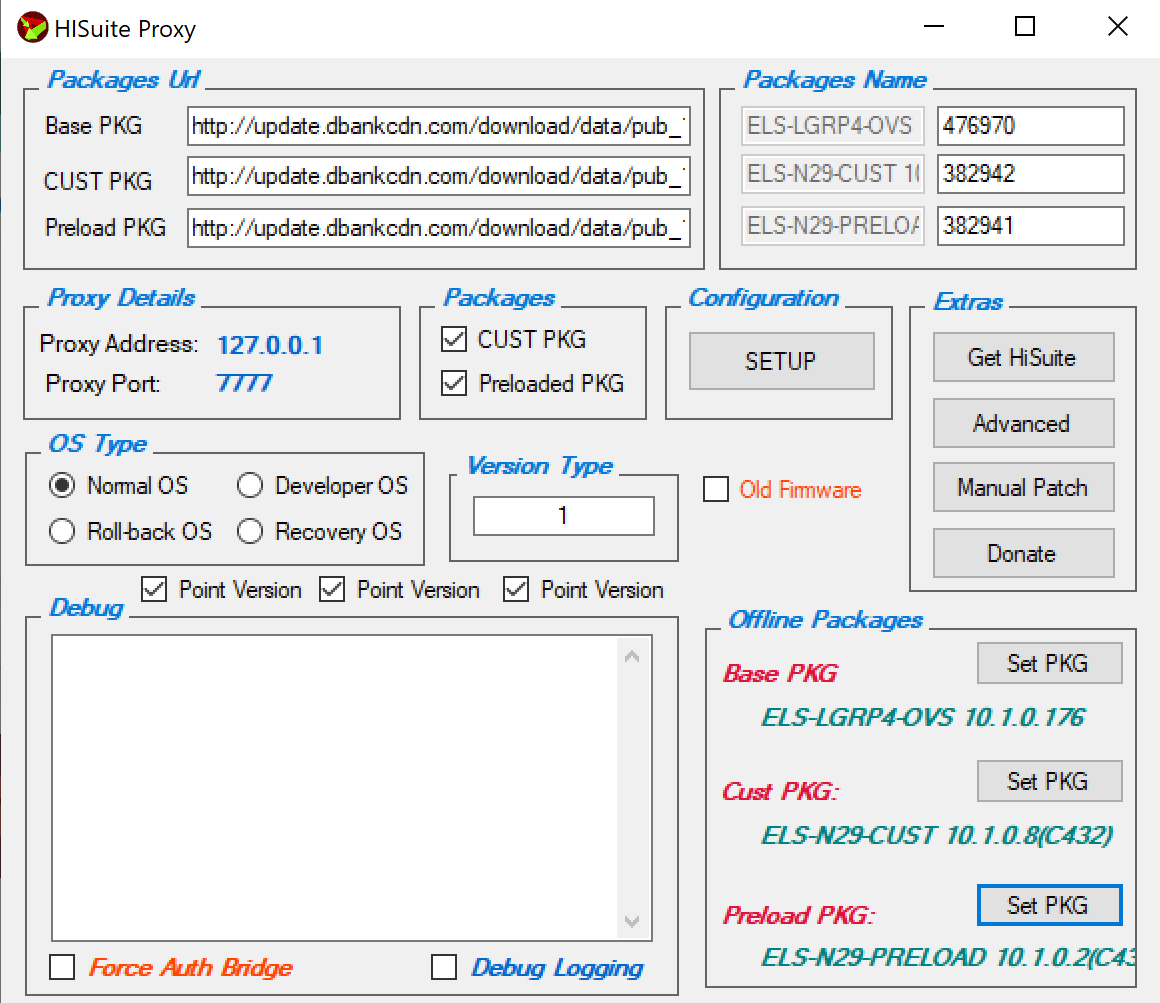Viewport: 1160px width, 1003px height.
Task: Toggle the last Point Version checkbox
Action: (516, 590)
